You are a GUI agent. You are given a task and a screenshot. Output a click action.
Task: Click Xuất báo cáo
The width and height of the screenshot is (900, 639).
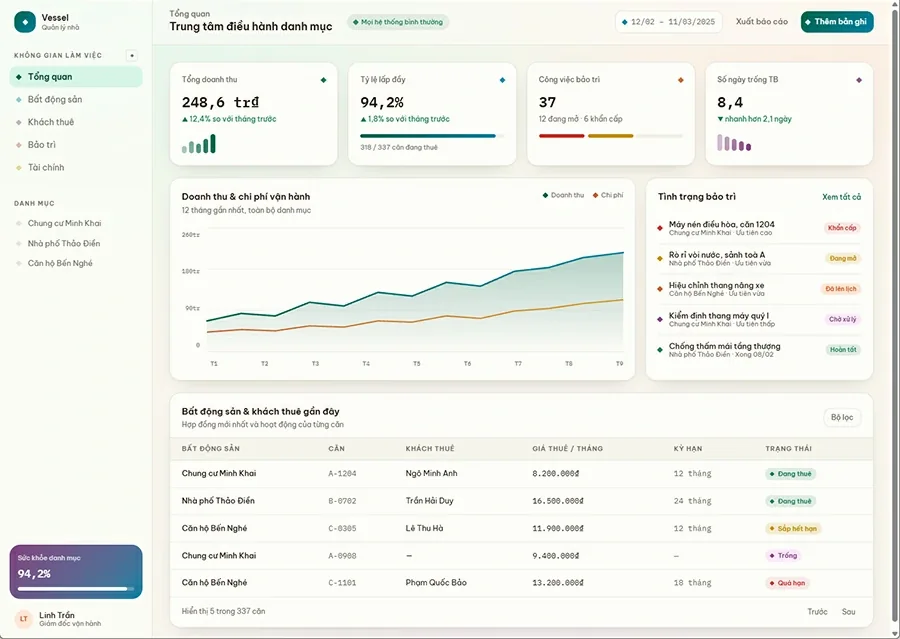762,21
